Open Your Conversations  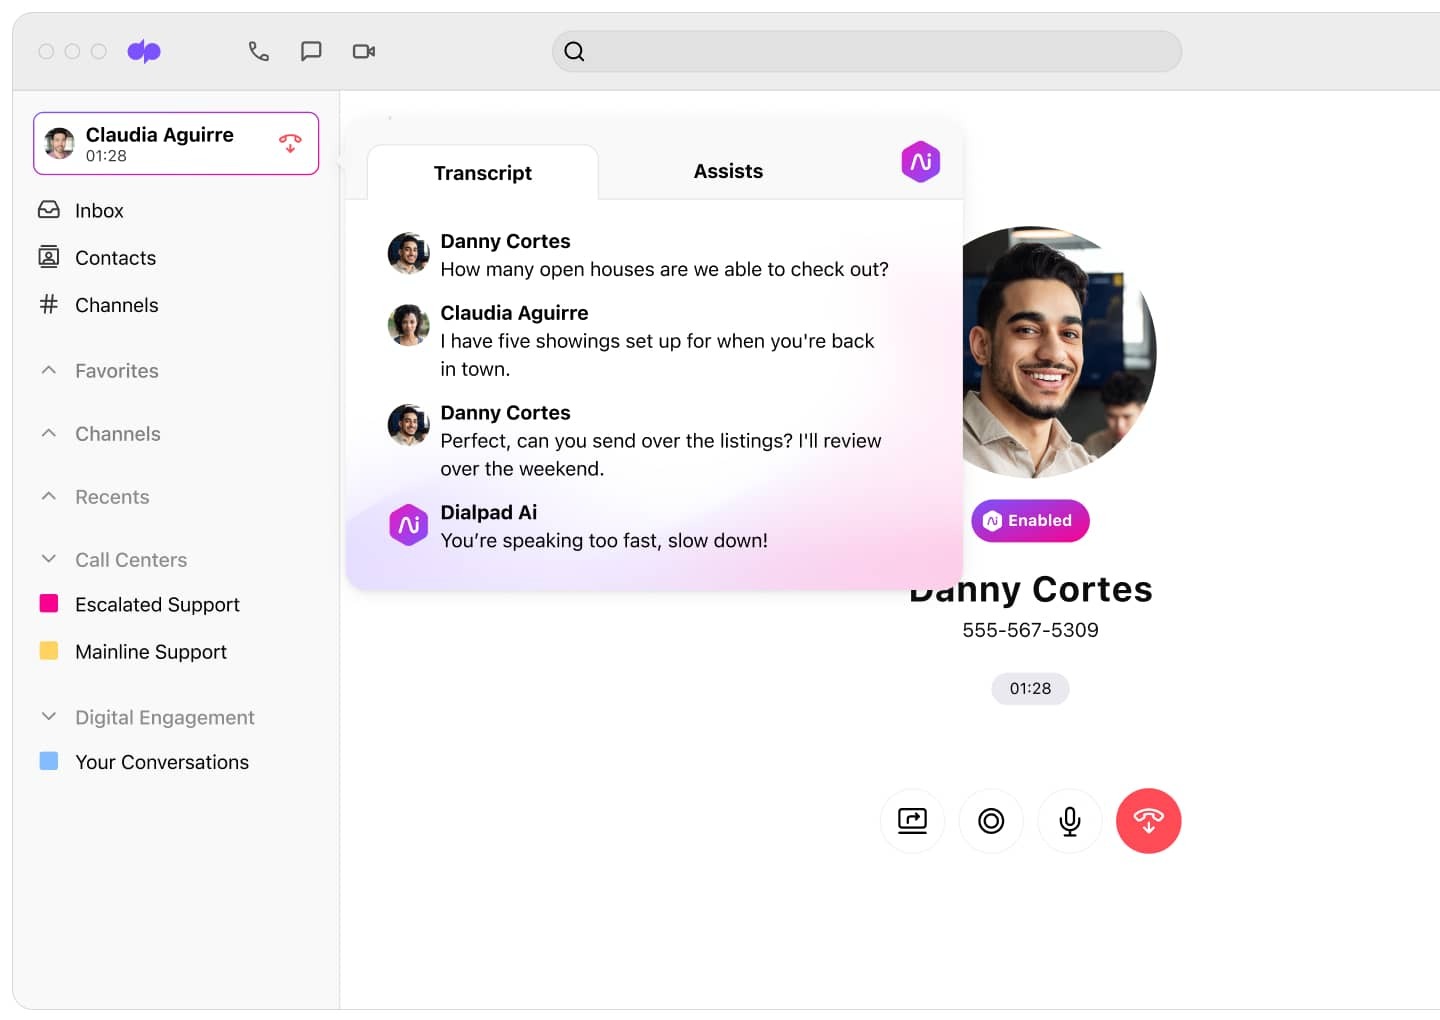(x=162, y=761)
